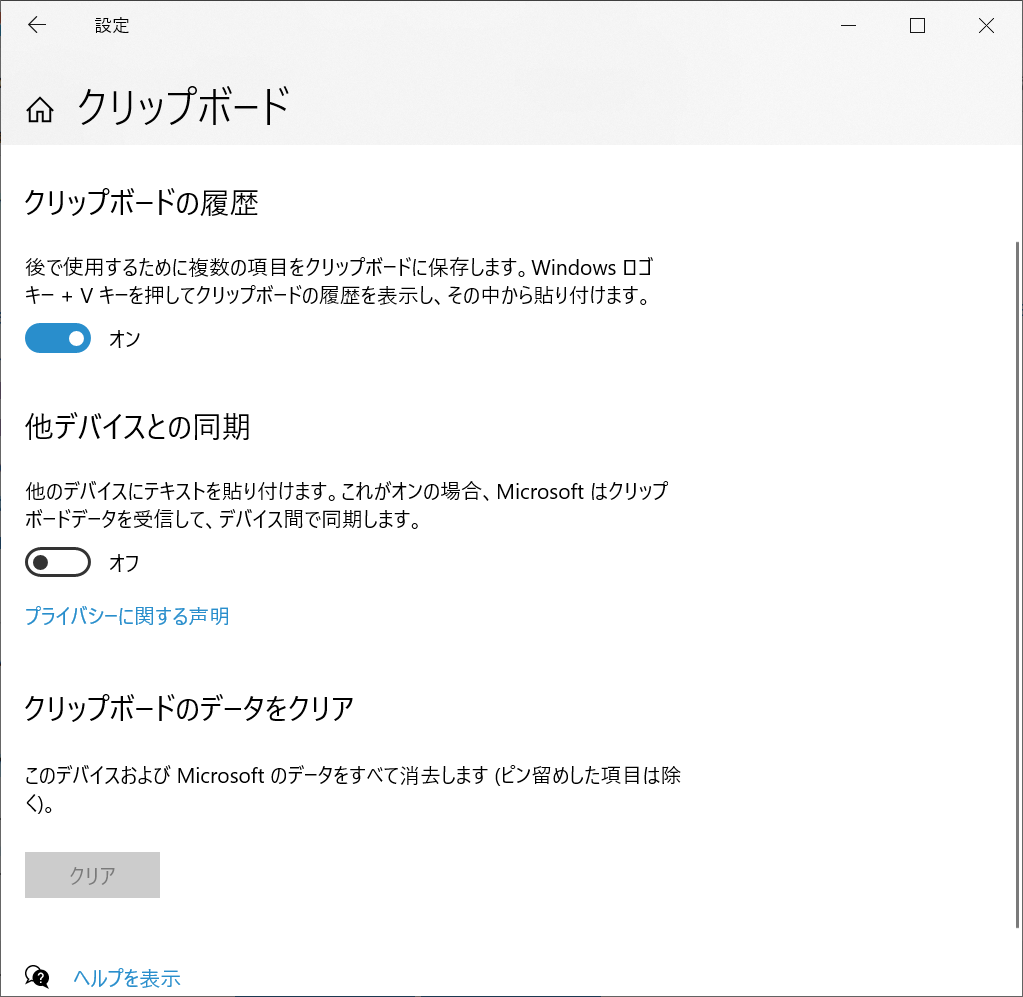This screenshot has width=1023, height=997.
Task: Close the Settings window
Action: click(986, 25)
